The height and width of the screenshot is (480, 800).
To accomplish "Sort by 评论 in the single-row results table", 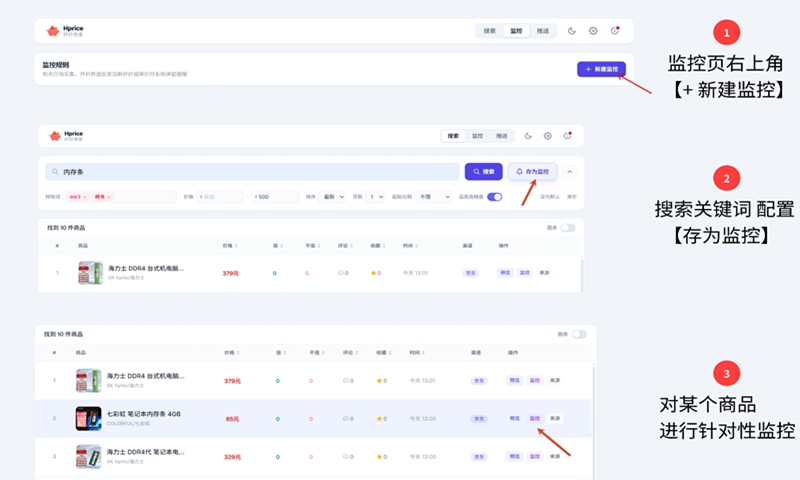I will pyautogui.click(x=344, y=246).
